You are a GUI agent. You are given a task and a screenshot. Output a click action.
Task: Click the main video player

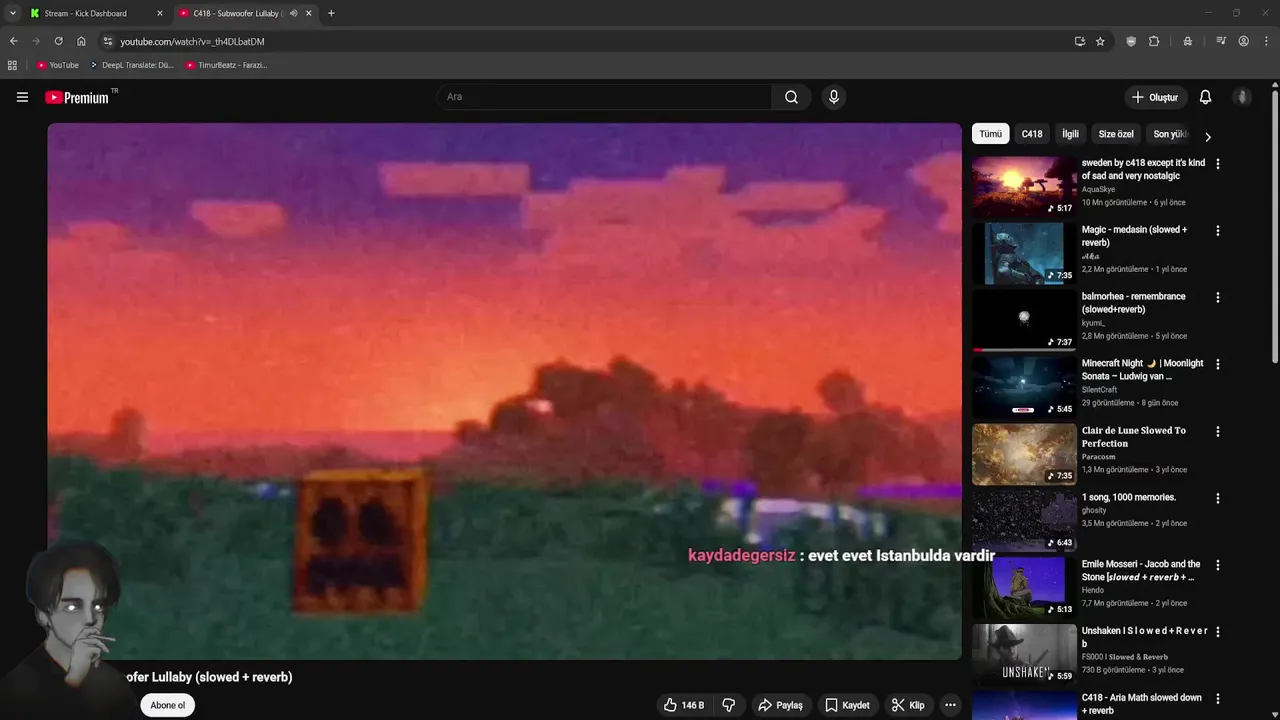504,391
